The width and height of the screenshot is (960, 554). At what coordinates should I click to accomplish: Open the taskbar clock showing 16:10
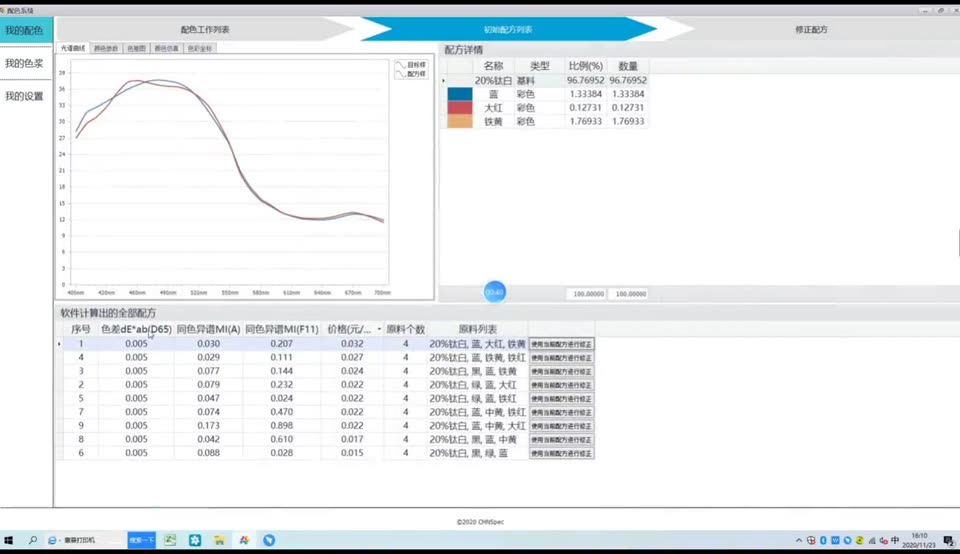tap(920, 540)
